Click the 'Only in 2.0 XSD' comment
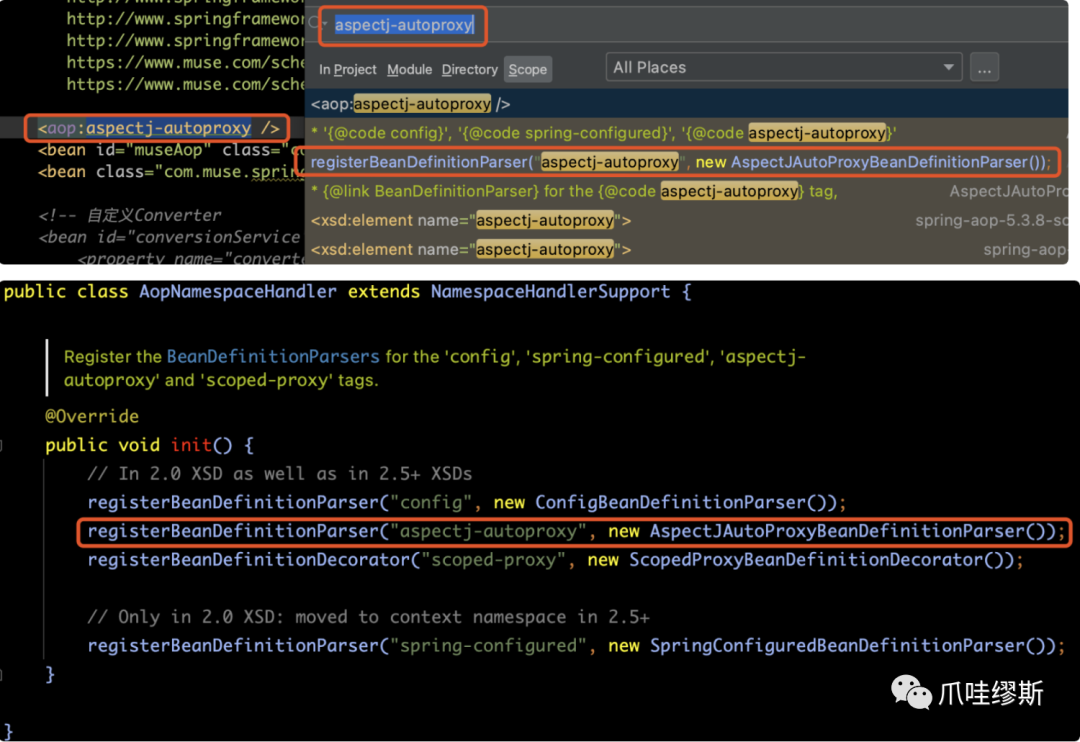The image size is (1080, 742). pyautogui.click(x=368, y=617)
